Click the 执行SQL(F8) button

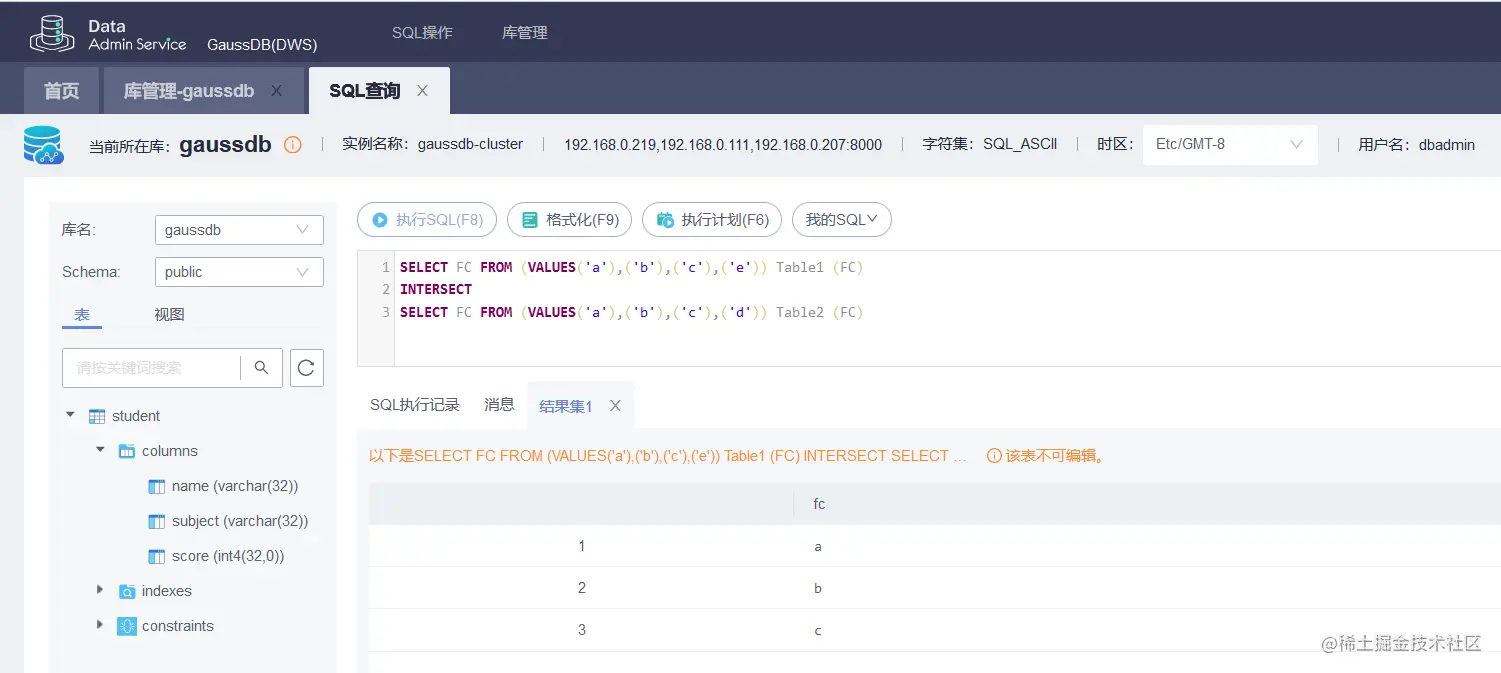point(427,220)
